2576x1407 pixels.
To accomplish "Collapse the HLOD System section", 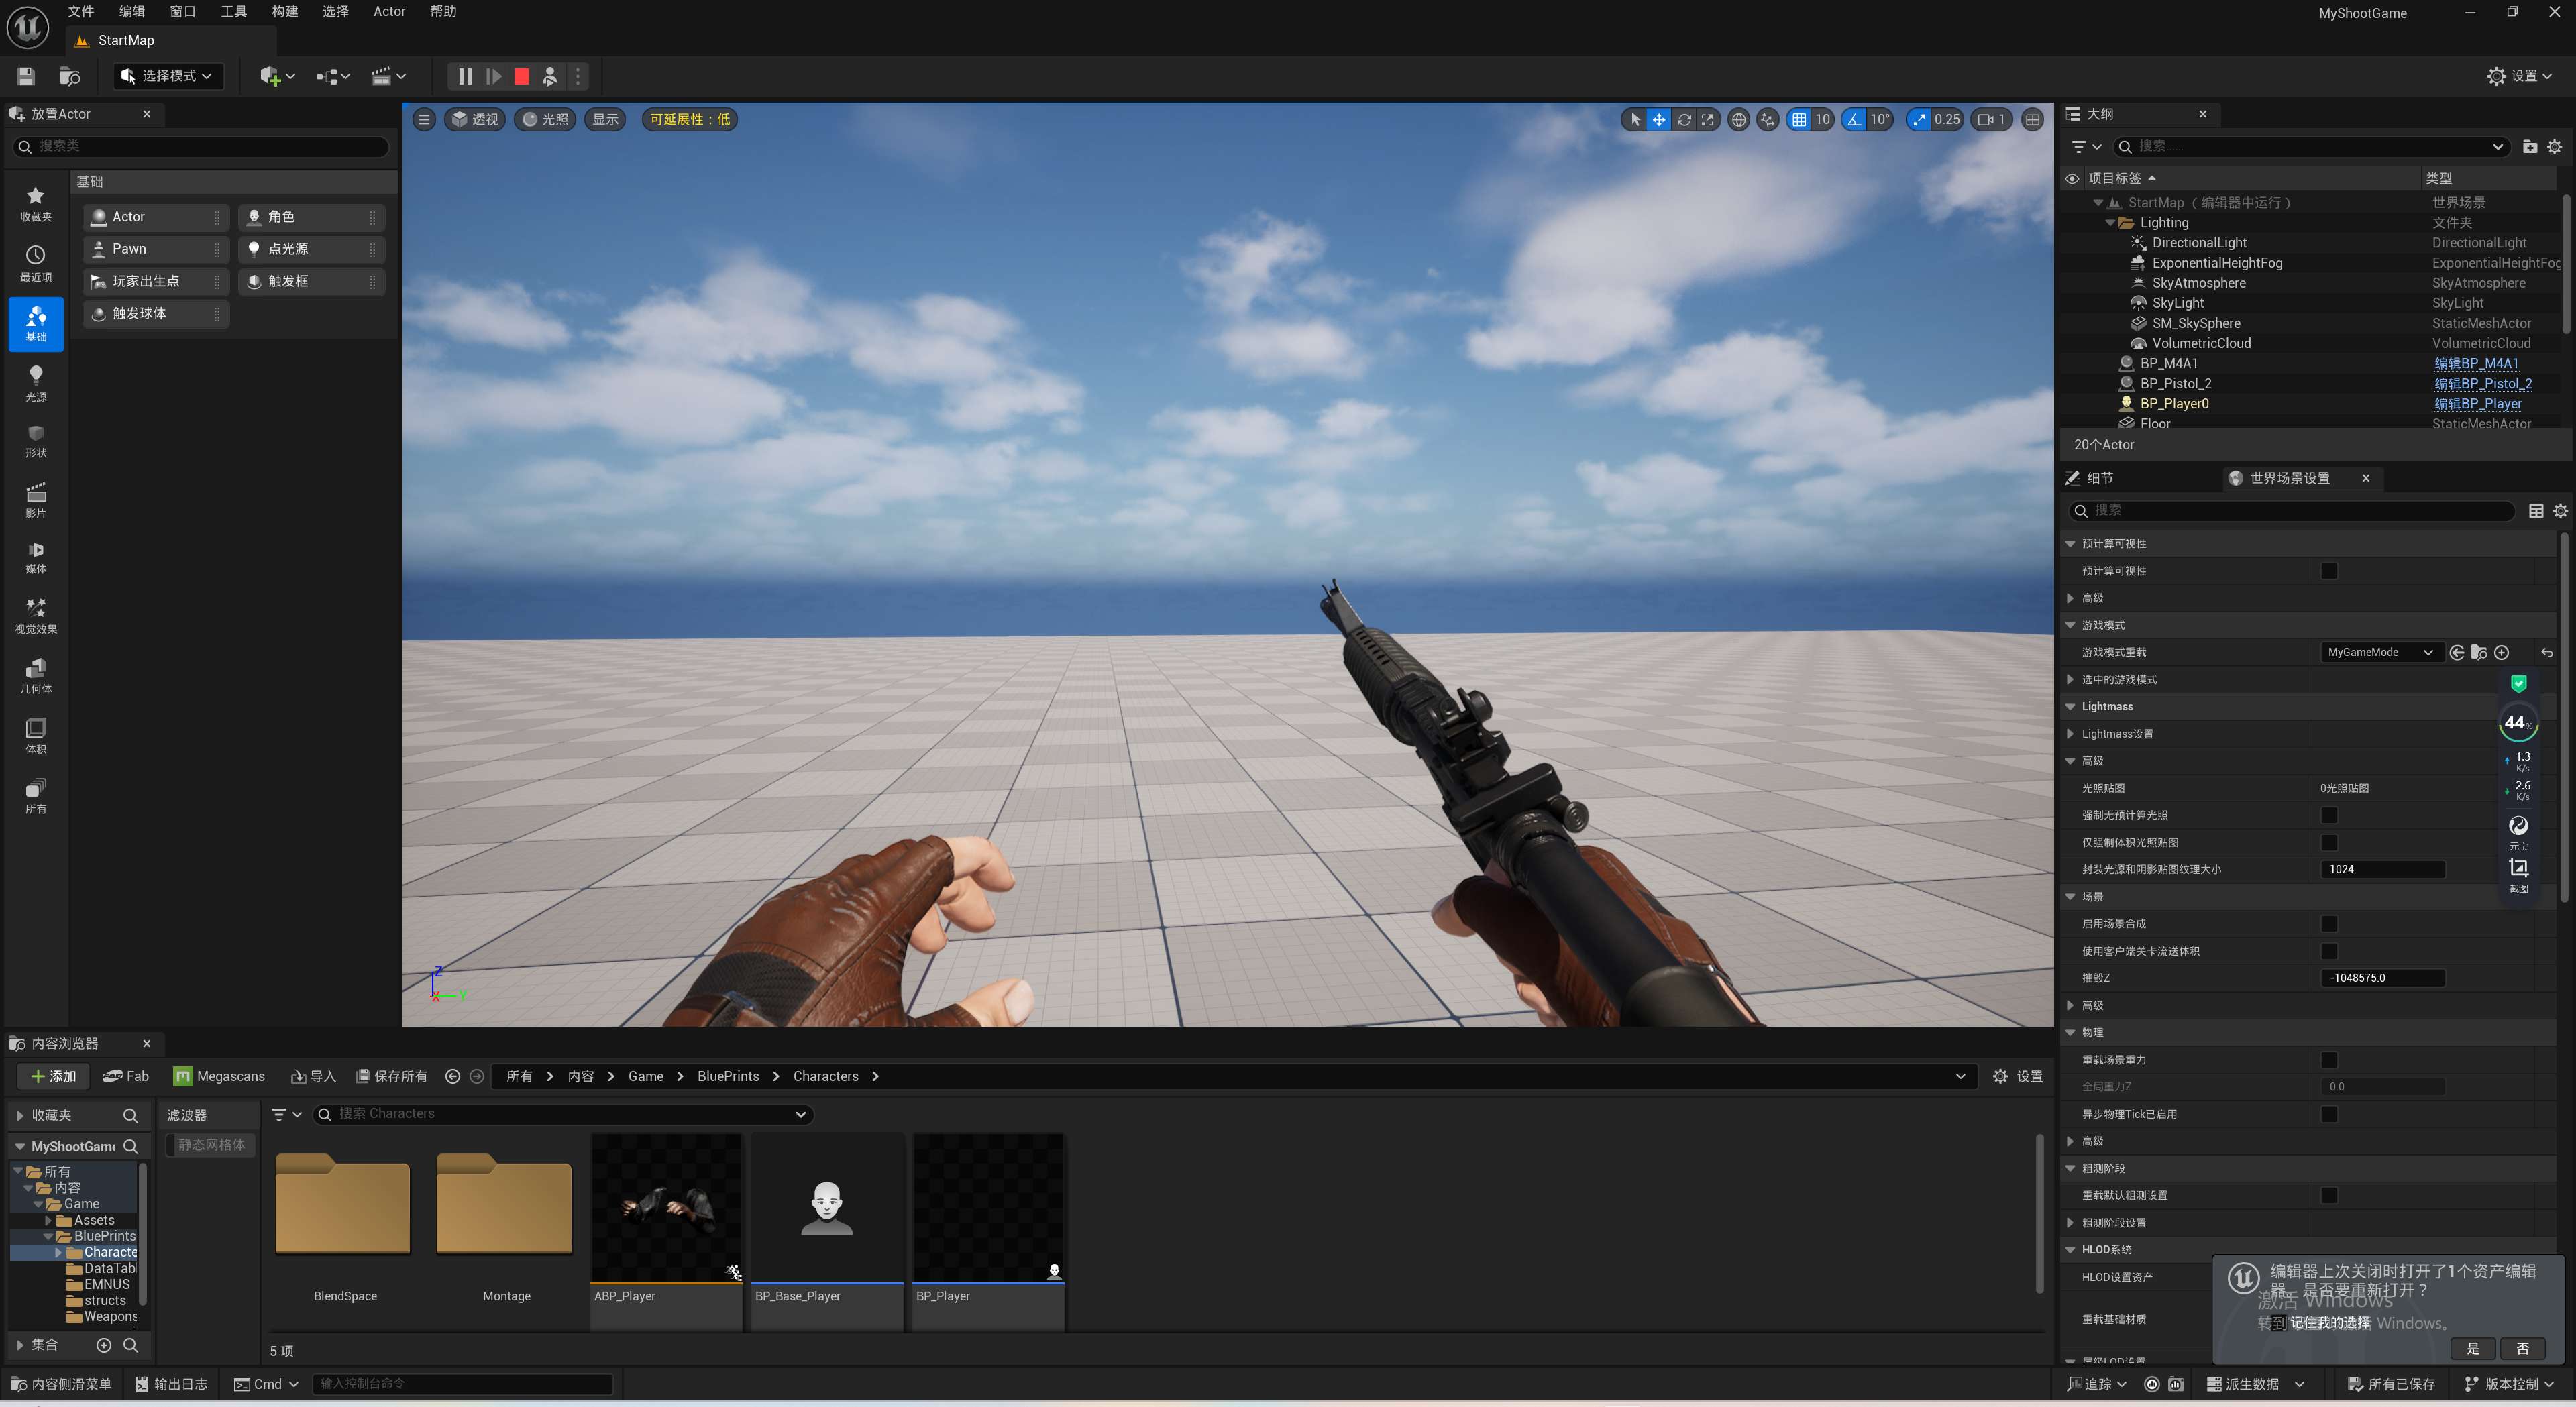I will tap(2070, 1250).
